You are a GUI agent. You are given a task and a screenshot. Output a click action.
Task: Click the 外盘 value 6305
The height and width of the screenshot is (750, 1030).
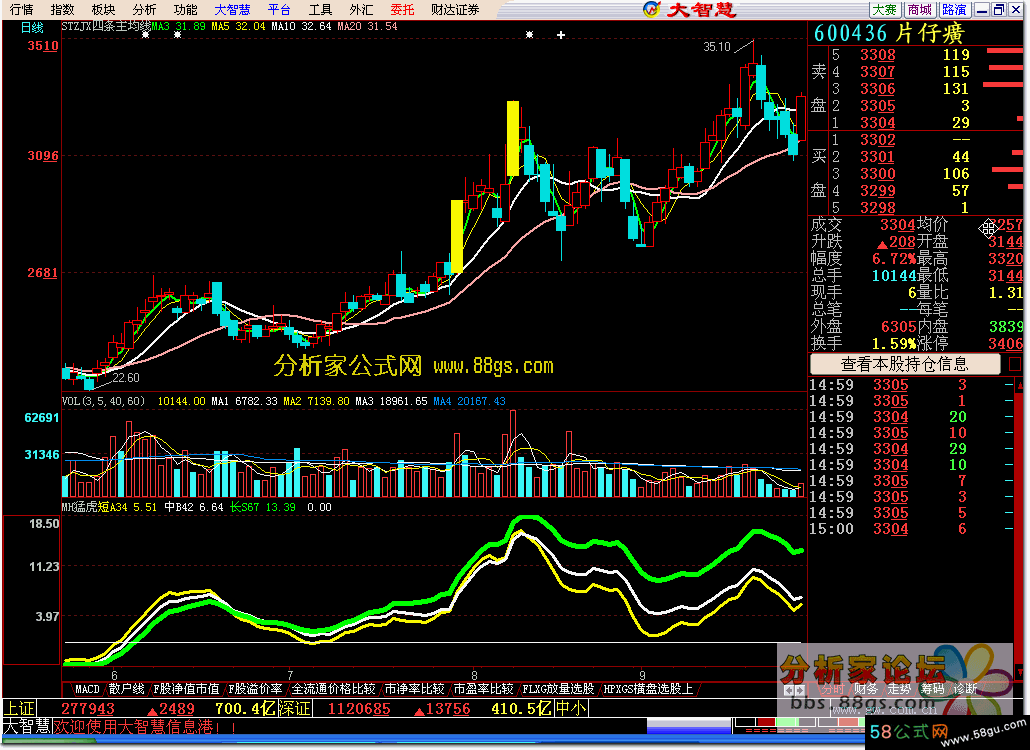click(899, 326)
